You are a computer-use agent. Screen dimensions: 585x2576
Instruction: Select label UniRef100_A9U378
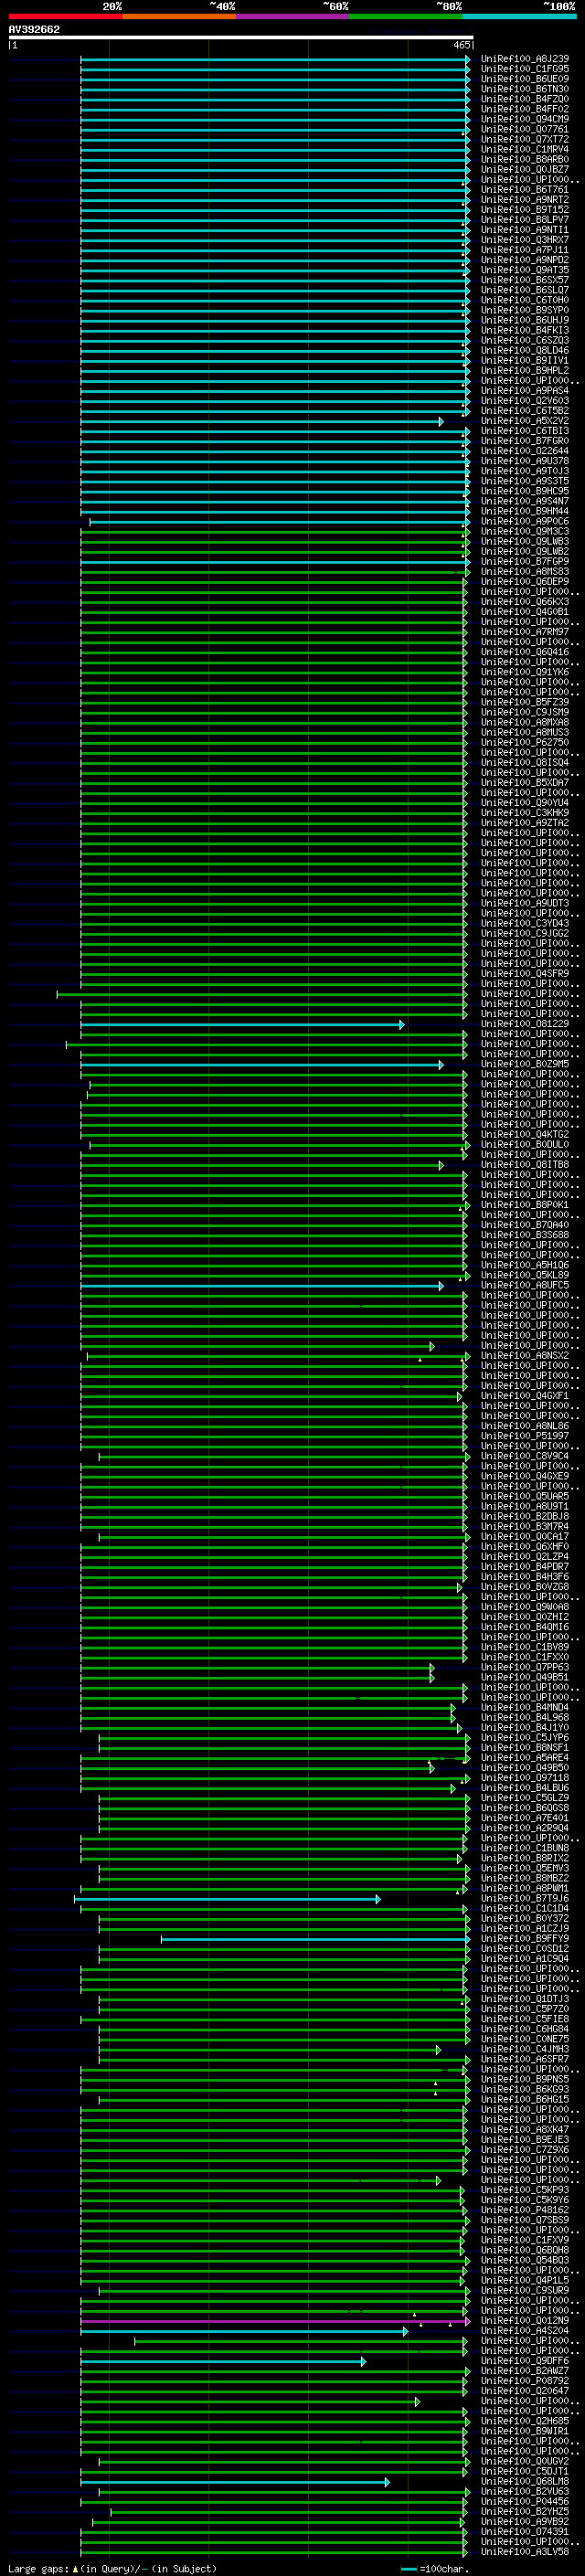pos(525,461)
